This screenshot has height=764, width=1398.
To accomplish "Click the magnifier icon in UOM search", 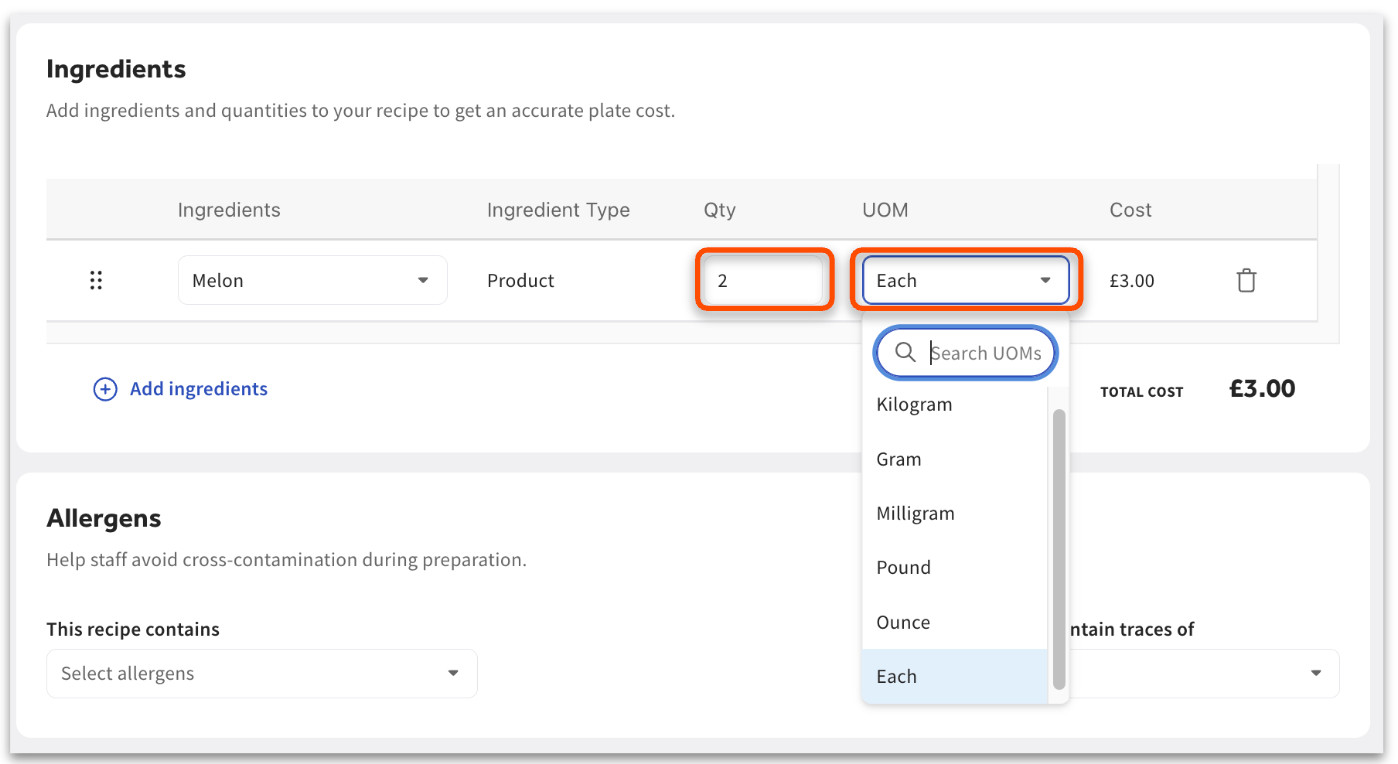I will point(904,353).
